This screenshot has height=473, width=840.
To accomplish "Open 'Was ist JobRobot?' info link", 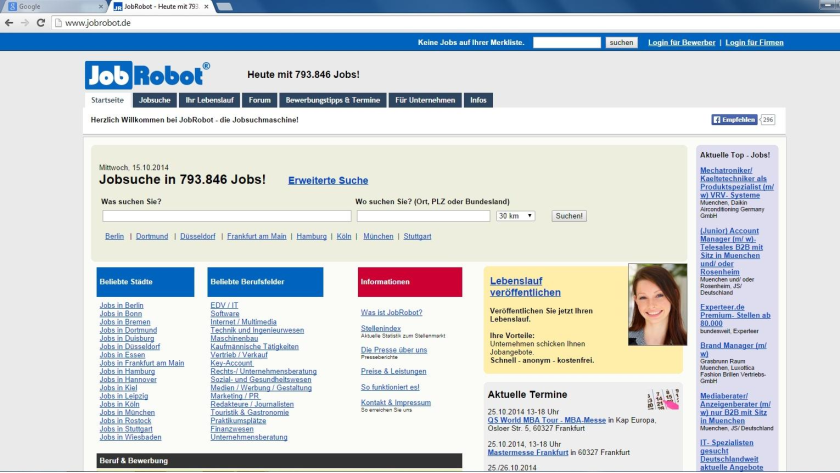I will pyautogui.click(x=392, y=312).
